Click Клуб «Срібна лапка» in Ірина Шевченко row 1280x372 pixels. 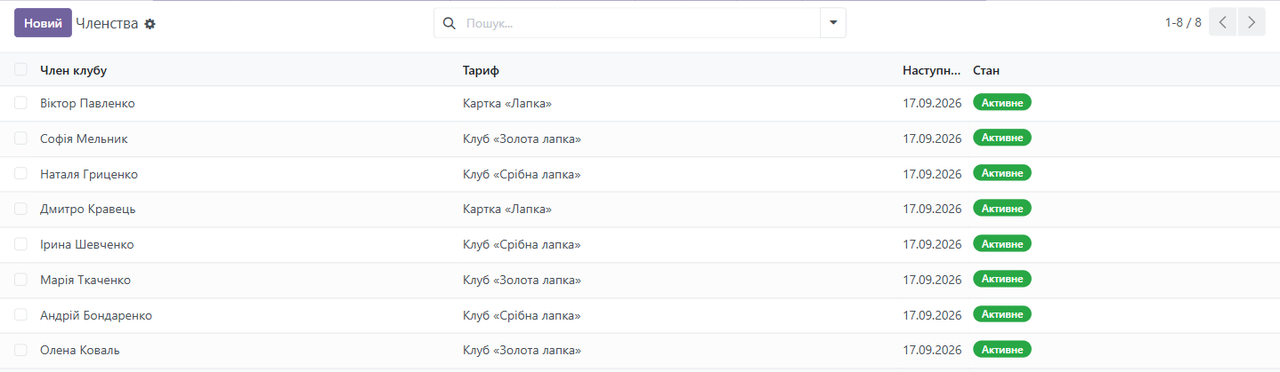click(x=522, y=244)
